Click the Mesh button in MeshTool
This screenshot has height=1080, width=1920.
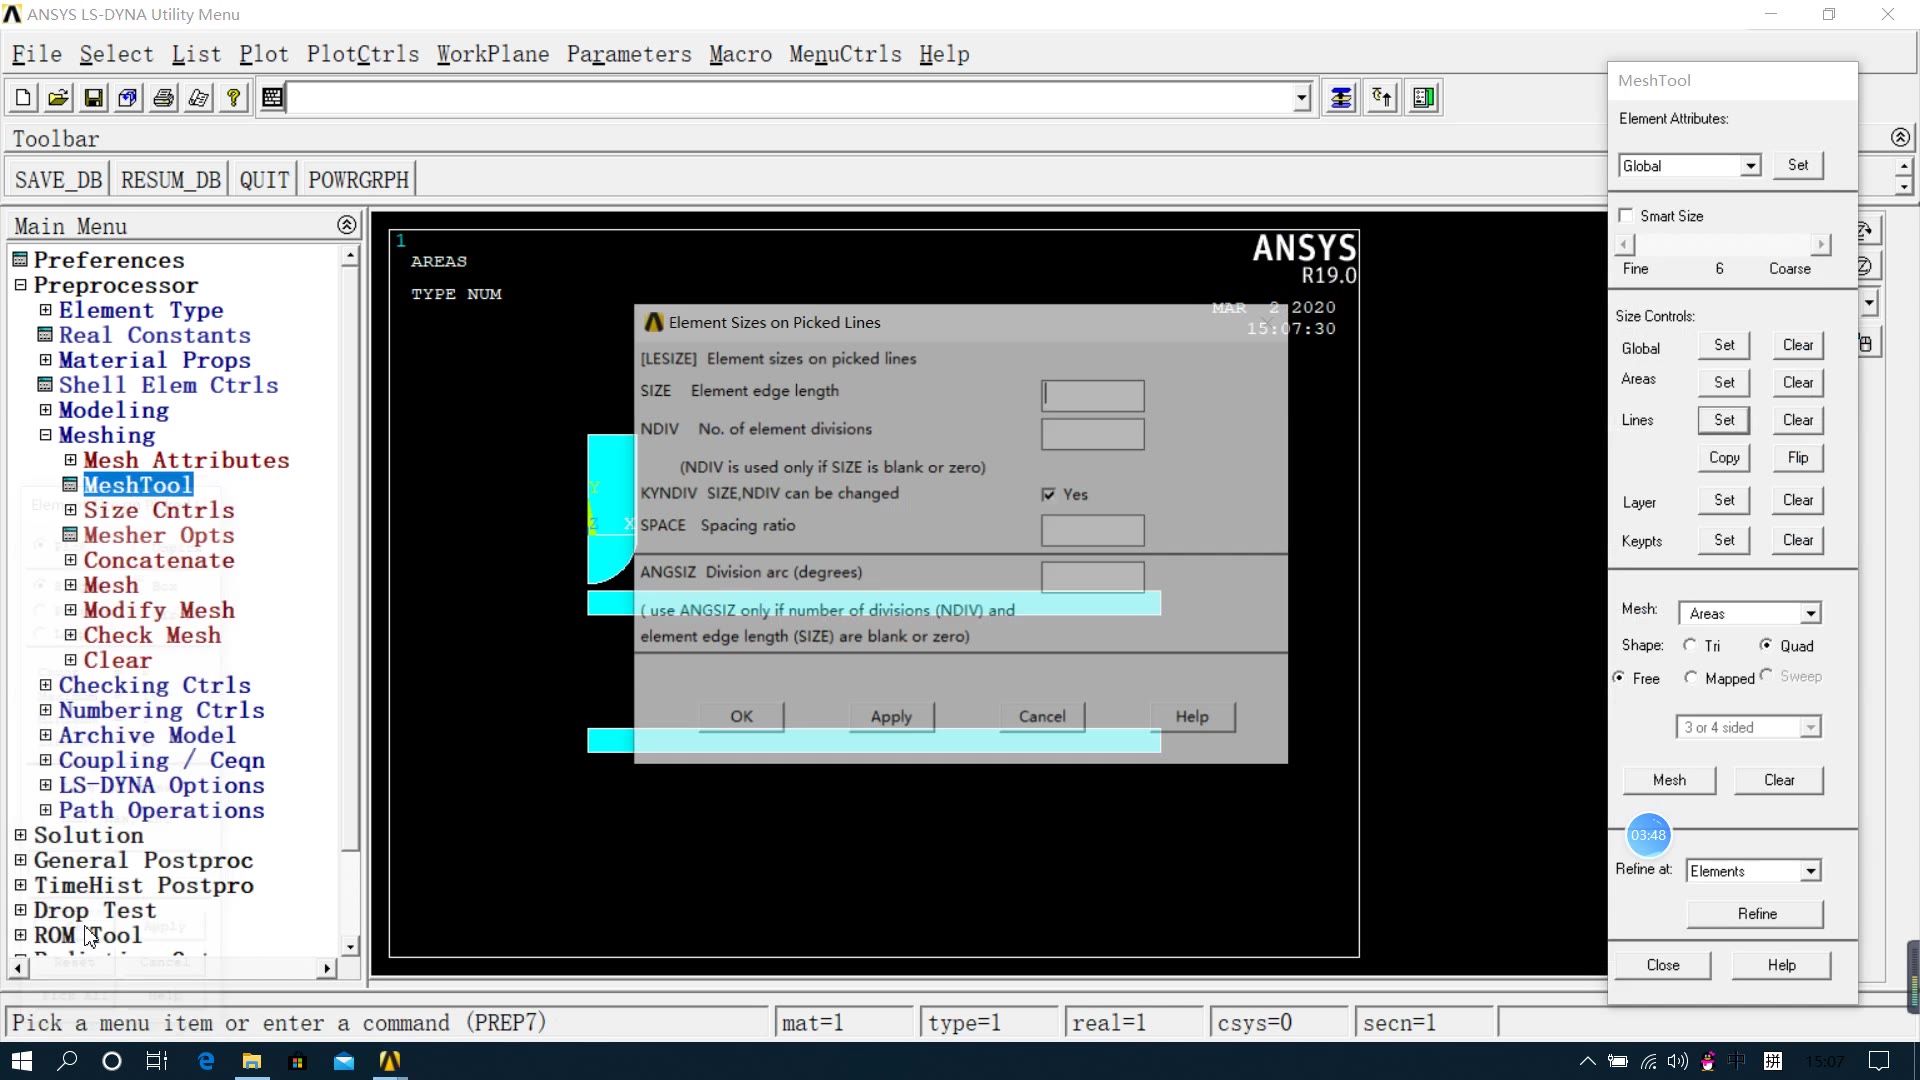point(1669,780)
